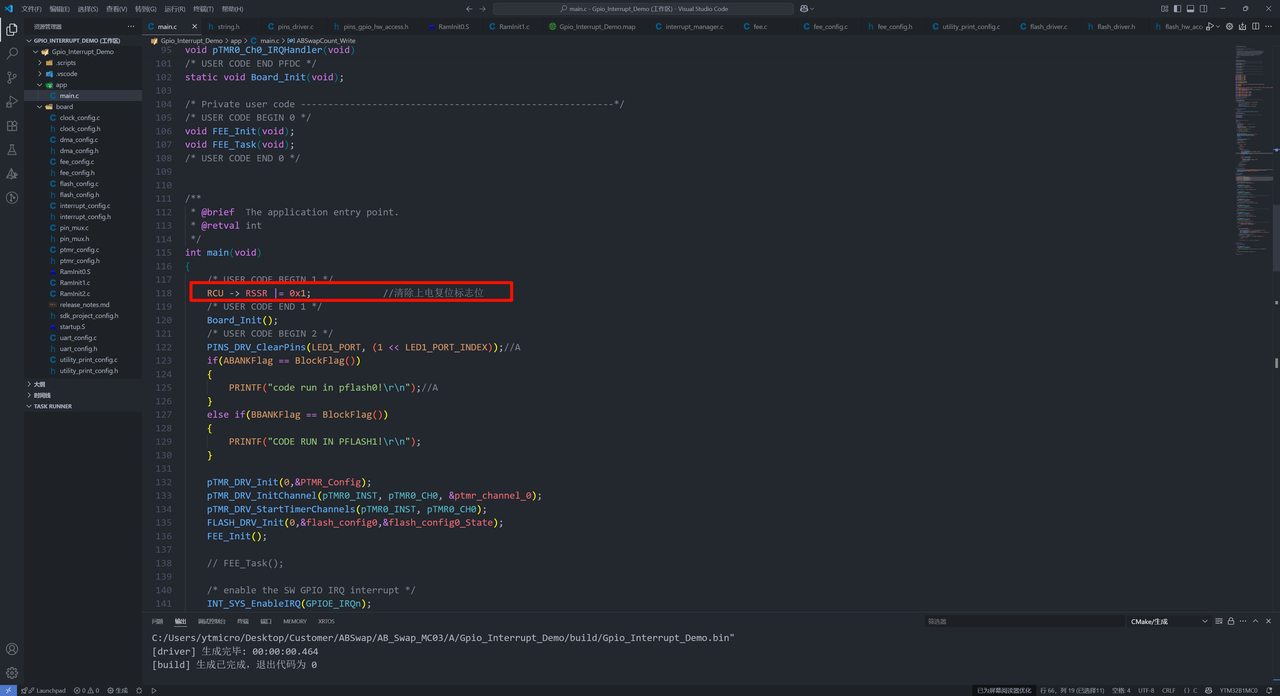The height and width of the screenshot is (696, 1280).
Task: Expand the run button dropdown arrow
Action: coord(1220,27)
